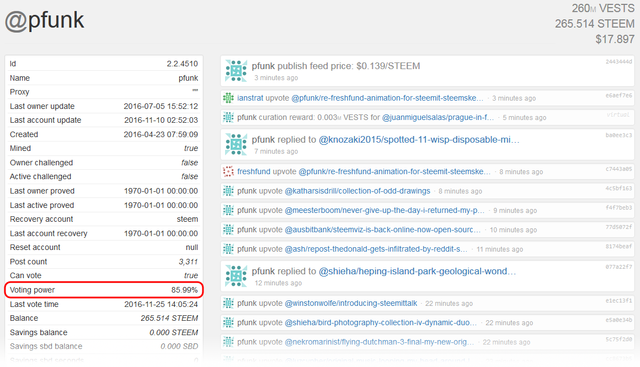Image resolution: width=640 pixels, height=367 pixels.
Task: Click 260M VESTS header total
Action: (x=603, y=8)
